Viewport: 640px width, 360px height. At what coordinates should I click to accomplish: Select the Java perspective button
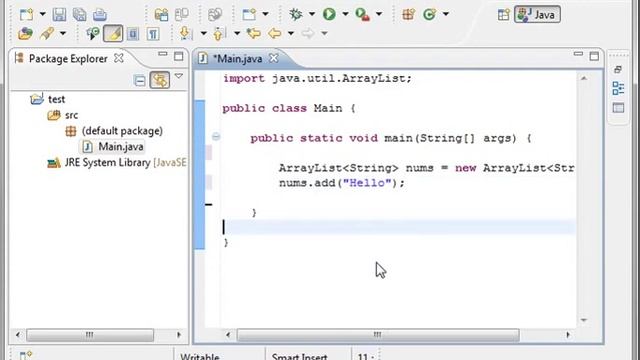(537, 15)
